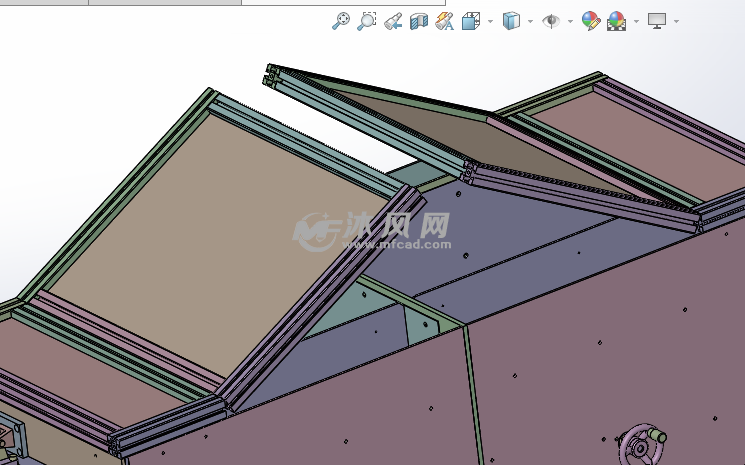The height and width of the screenshot is (465, 745).
Task: Return to Previous View
Action: pyautogui.click(x=393, y=21)
